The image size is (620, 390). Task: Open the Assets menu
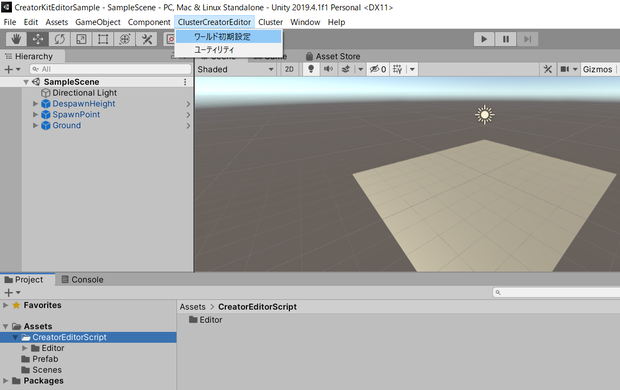tap(57, 22)
